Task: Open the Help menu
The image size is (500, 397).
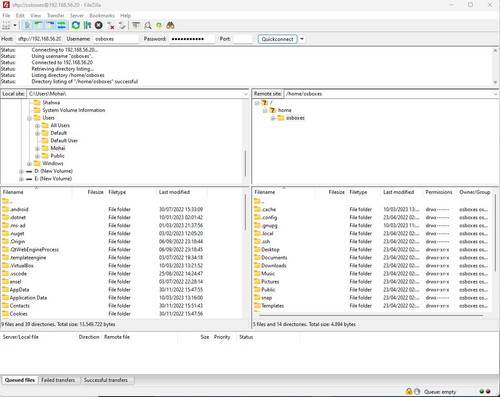Action: [125, 16]
